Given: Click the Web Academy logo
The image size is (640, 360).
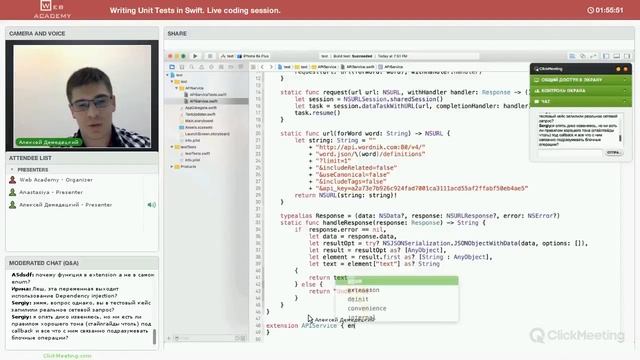Looking at the screenshot, I should pos(52,9).
